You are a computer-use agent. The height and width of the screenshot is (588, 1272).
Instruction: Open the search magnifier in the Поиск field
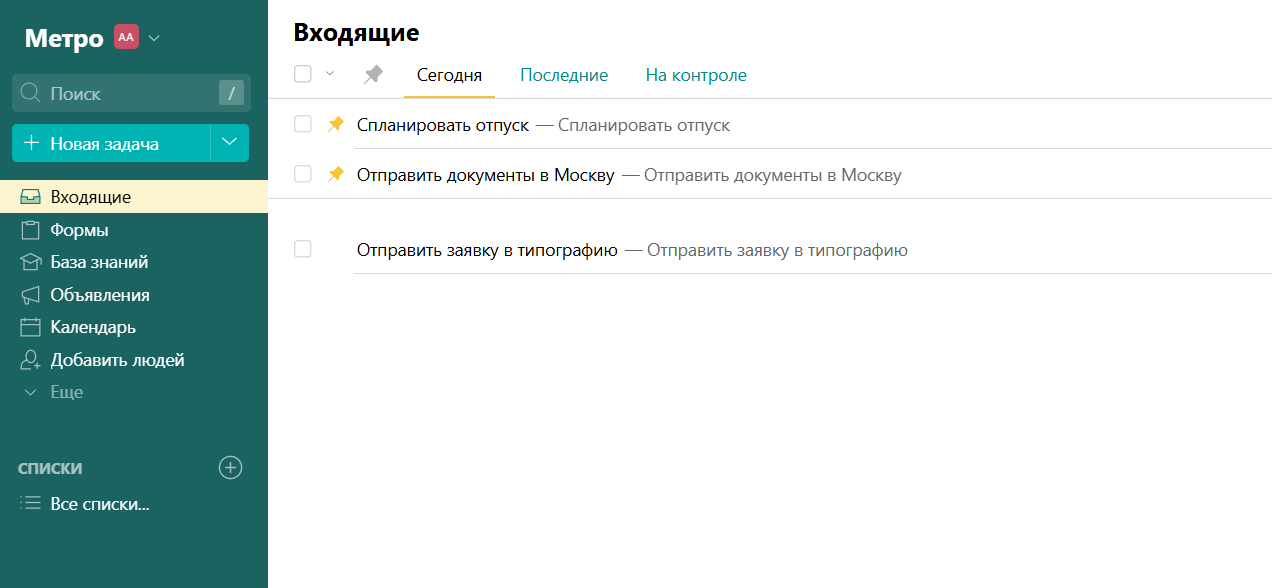32,93
